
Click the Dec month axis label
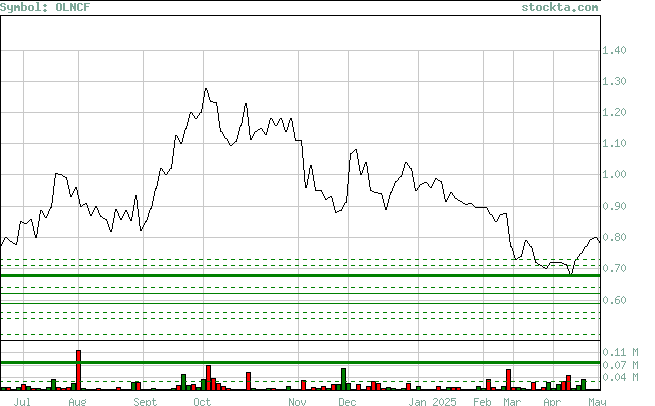click(x=348, y=401)
